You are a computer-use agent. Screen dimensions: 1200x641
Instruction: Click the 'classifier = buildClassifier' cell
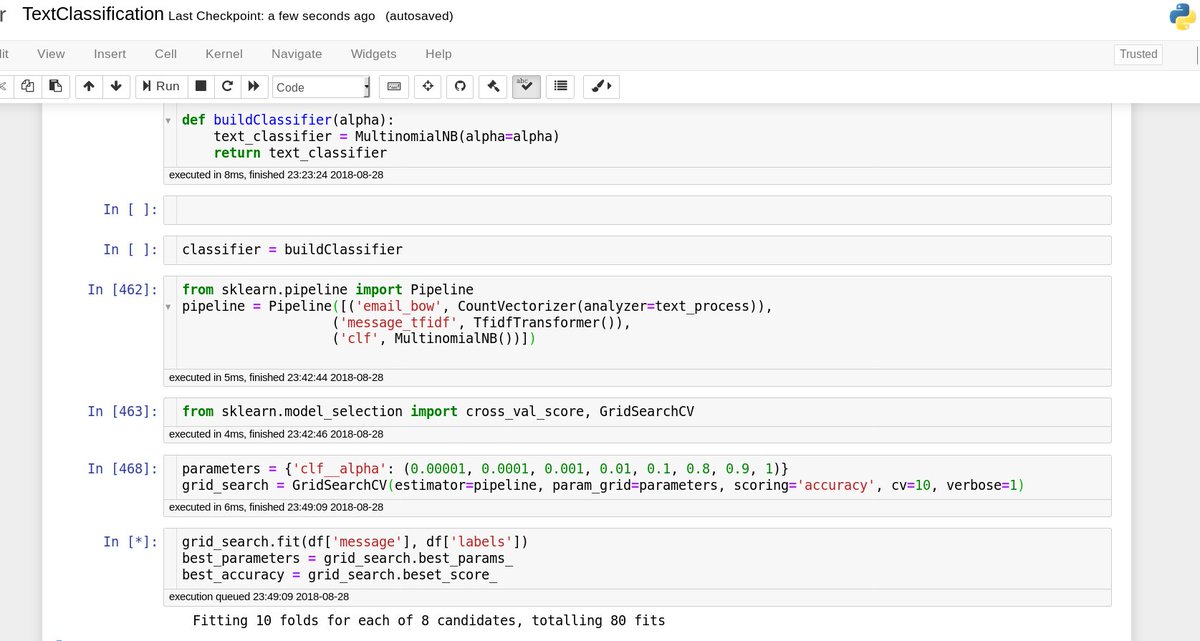pos(644,250)
